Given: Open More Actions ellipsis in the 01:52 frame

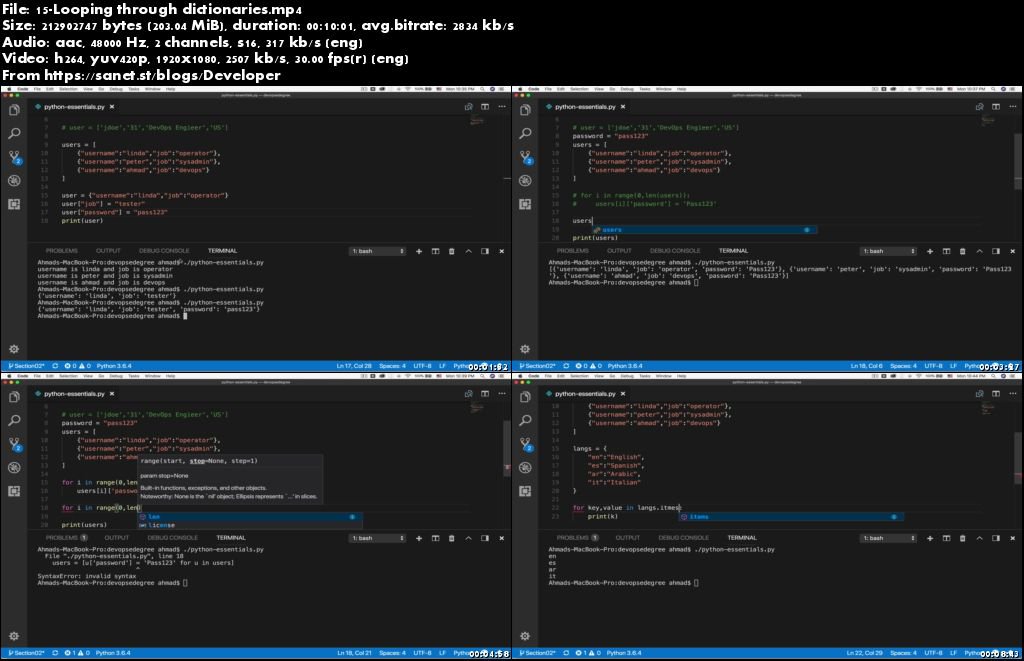Looking at the screenshot, I should [x=502, y=106].
